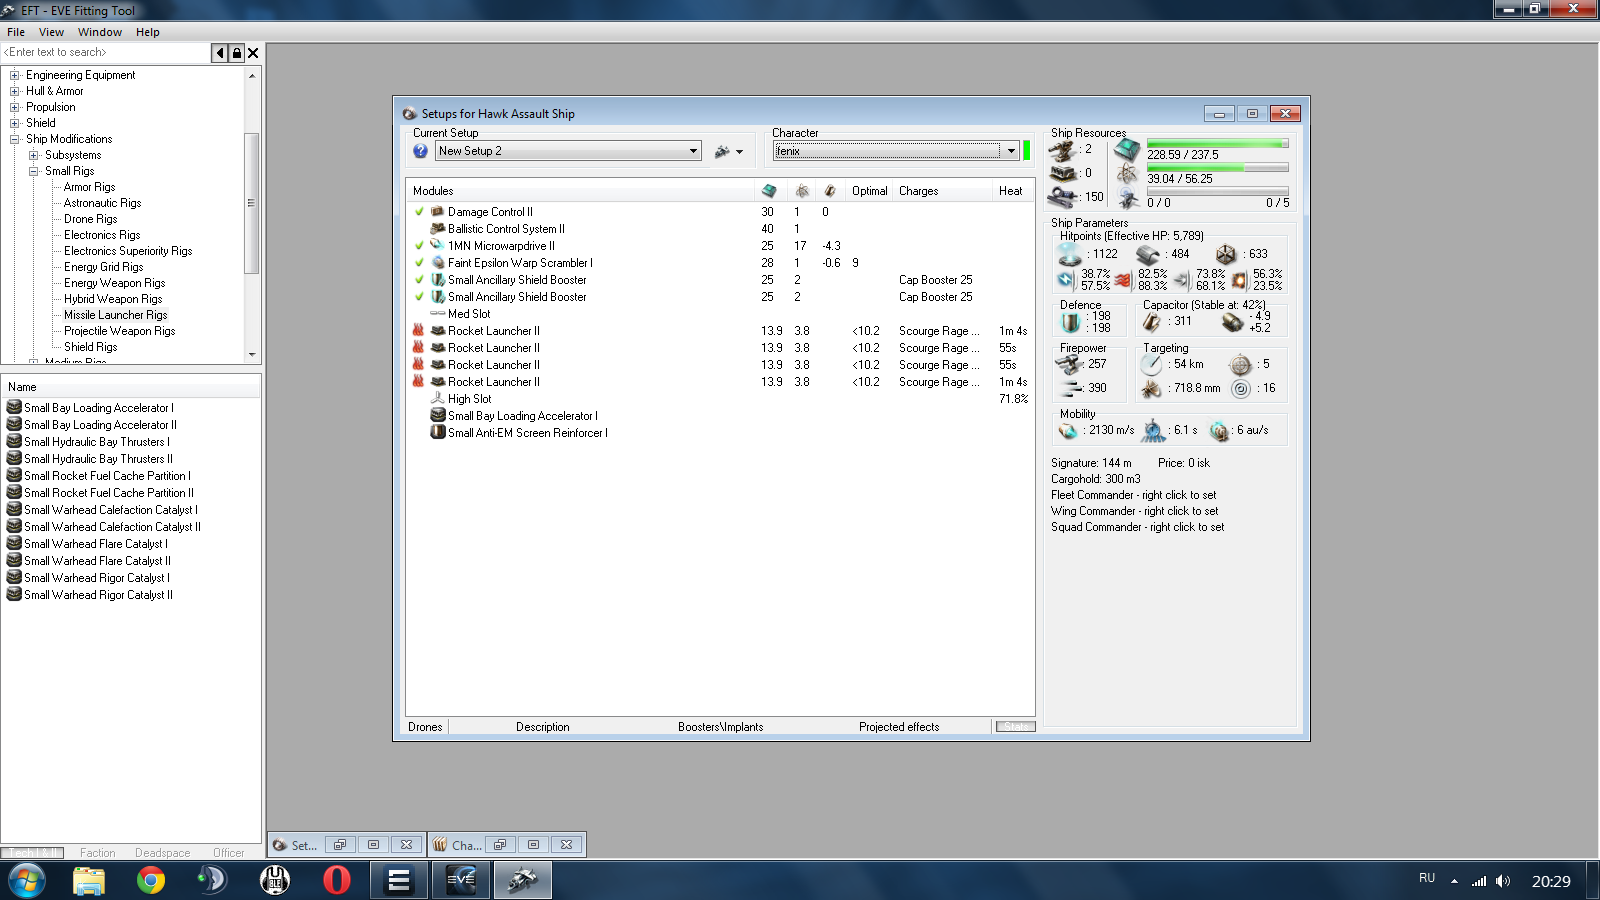Toggle overheat on last Rocket Launcher II
This screenshot has width=1600, height=900.
(x=418, y=382)
